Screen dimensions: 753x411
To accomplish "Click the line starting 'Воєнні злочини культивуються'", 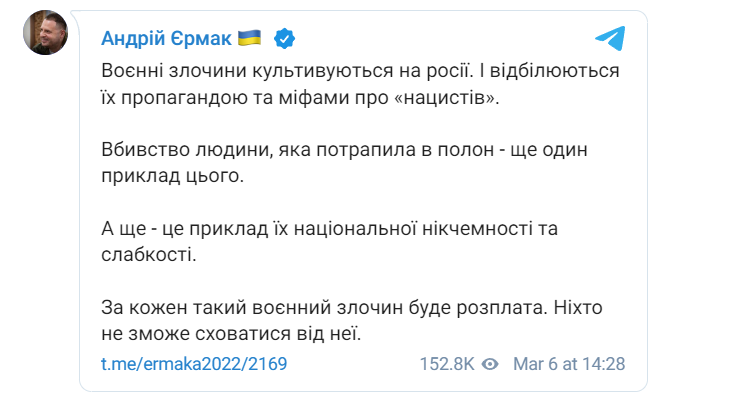I will pos(360,71).
